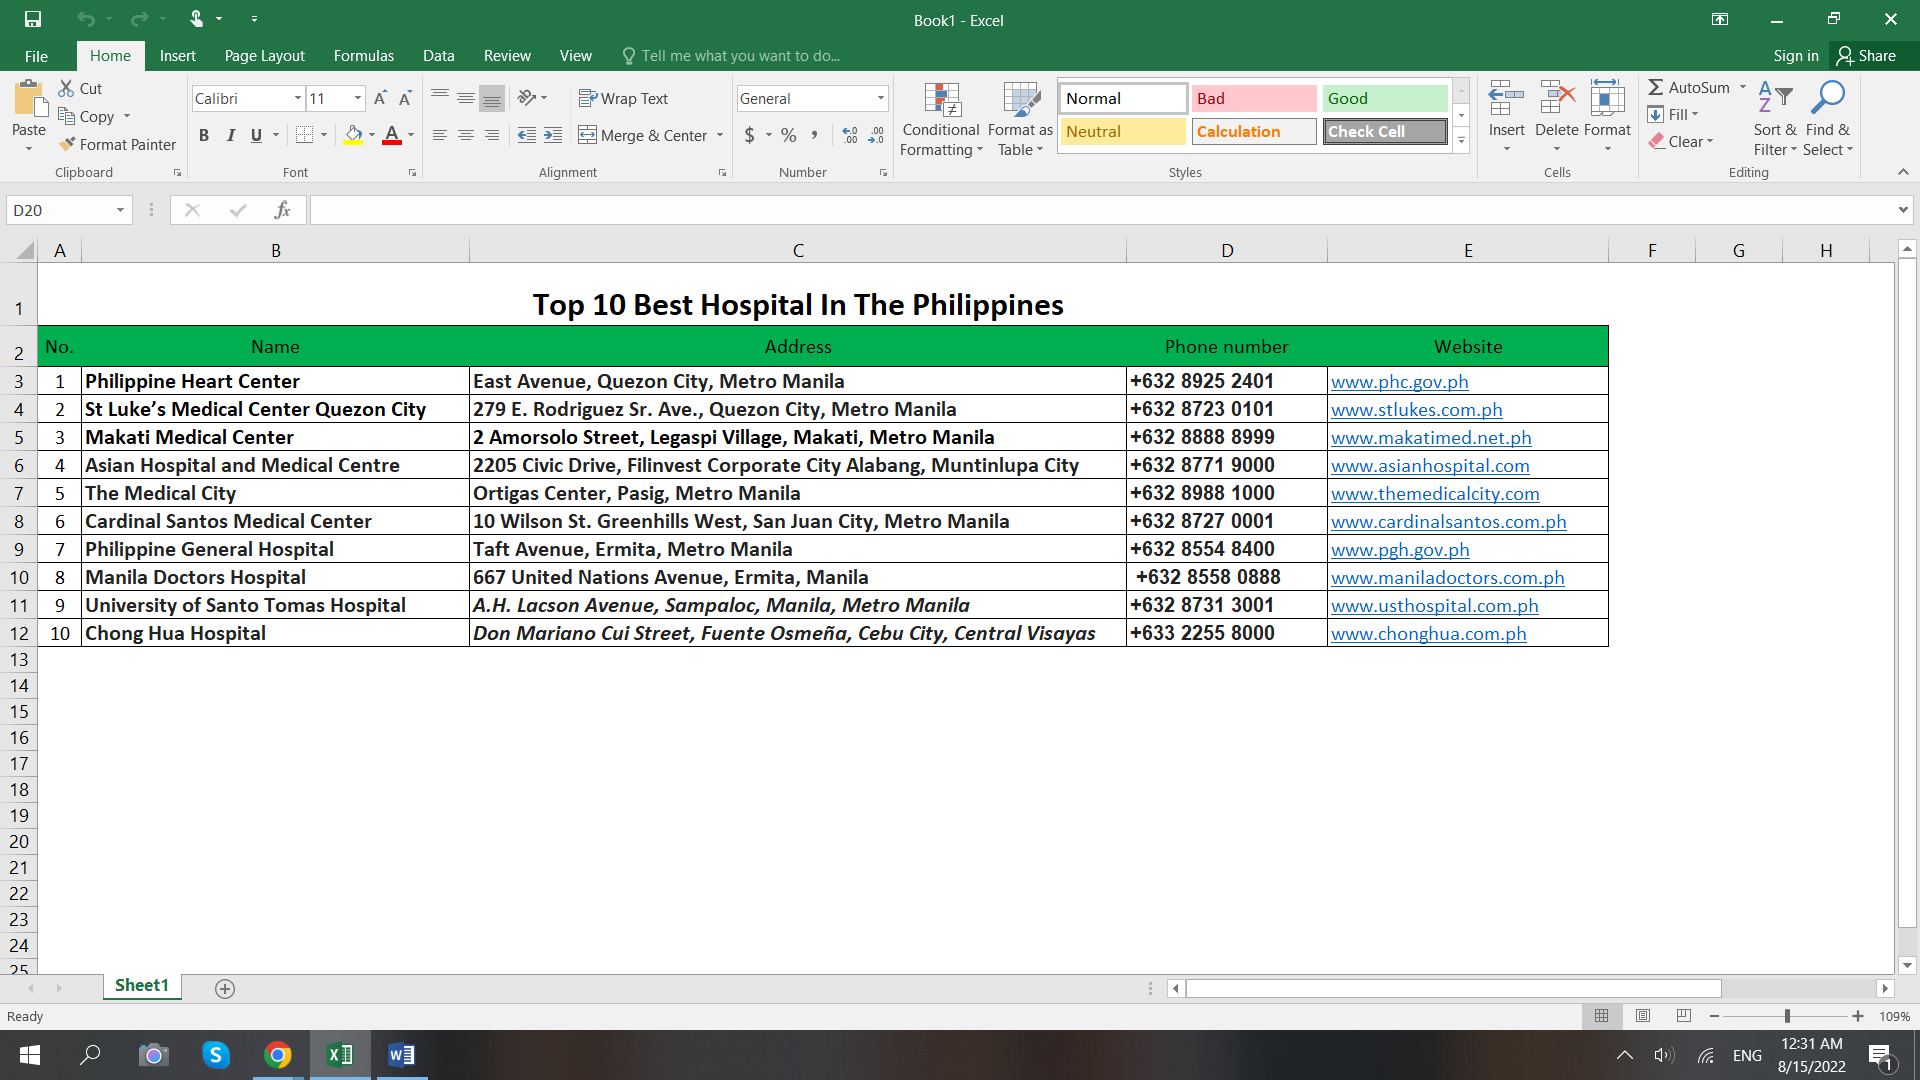The image size is (1920, 1080).
Task: Apply the Good cell style swatch
Action: click(x=1384, y=98)
